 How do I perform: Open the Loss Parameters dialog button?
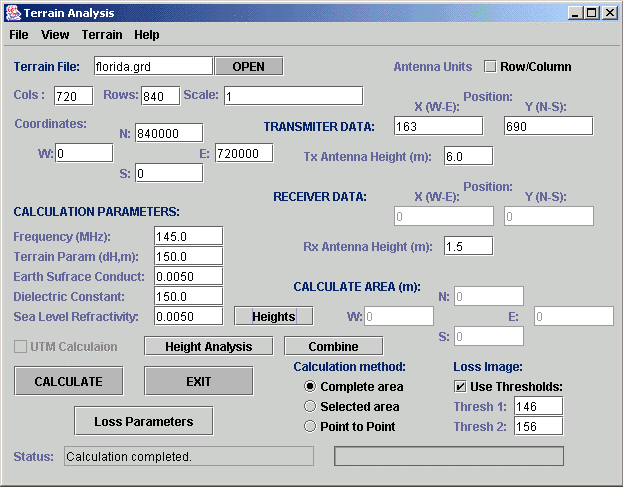pos(143,421)
